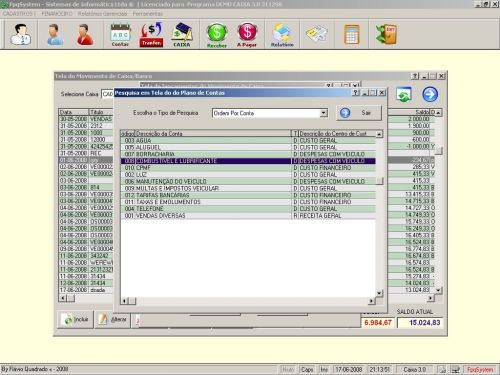Image resolution: width=500 pixels, height=375 pixels.
Task: Select cash row dated 30-05-2008 VENDAS
Action: (86, 119)
